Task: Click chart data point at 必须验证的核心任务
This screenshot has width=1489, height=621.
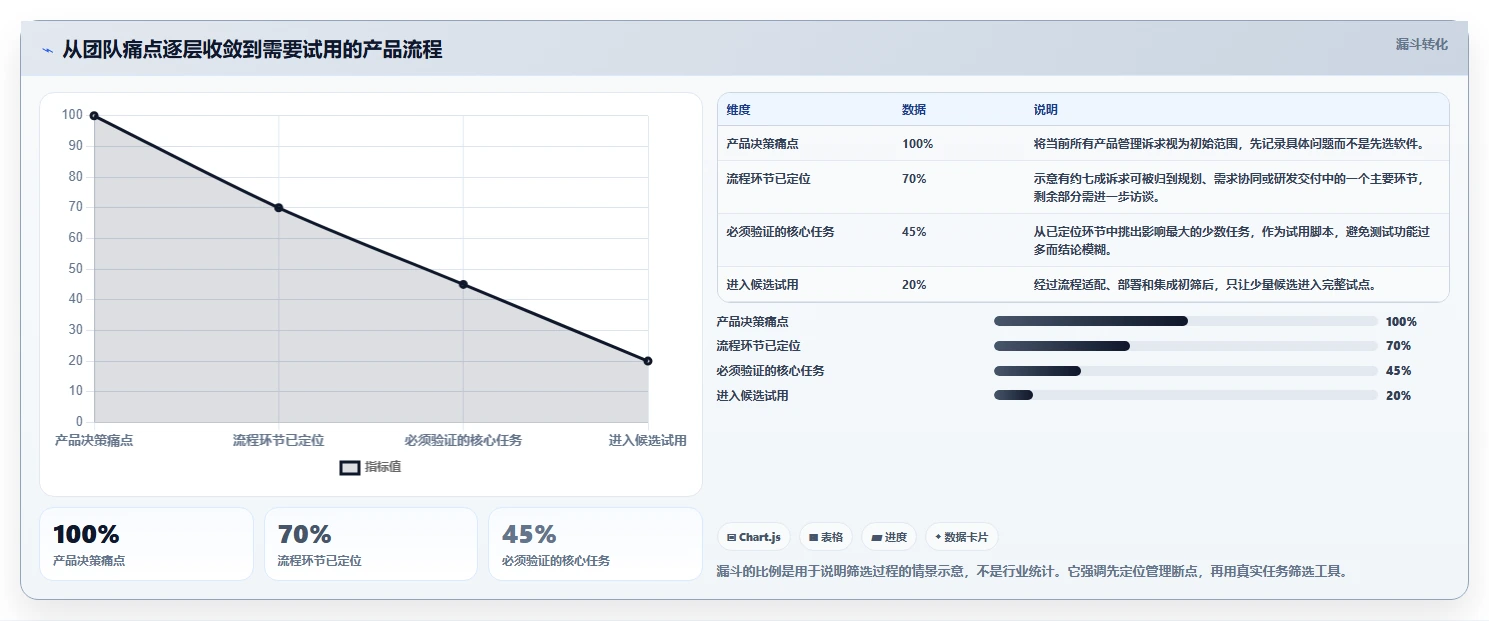Action: tap(463, 284)
